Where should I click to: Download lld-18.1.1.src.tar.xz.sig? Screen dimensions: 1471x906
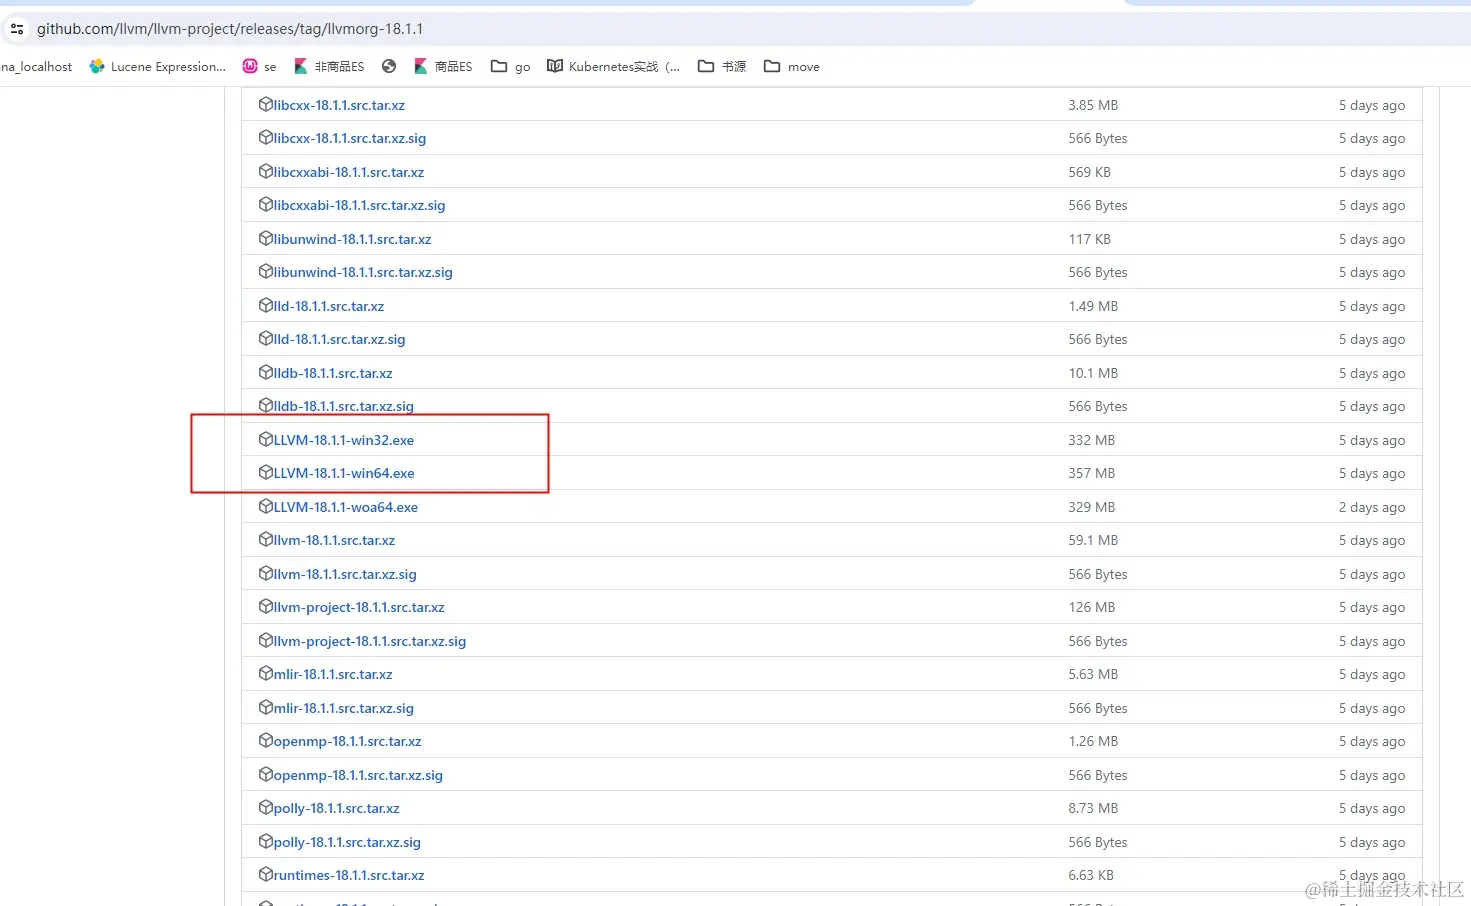340,339
